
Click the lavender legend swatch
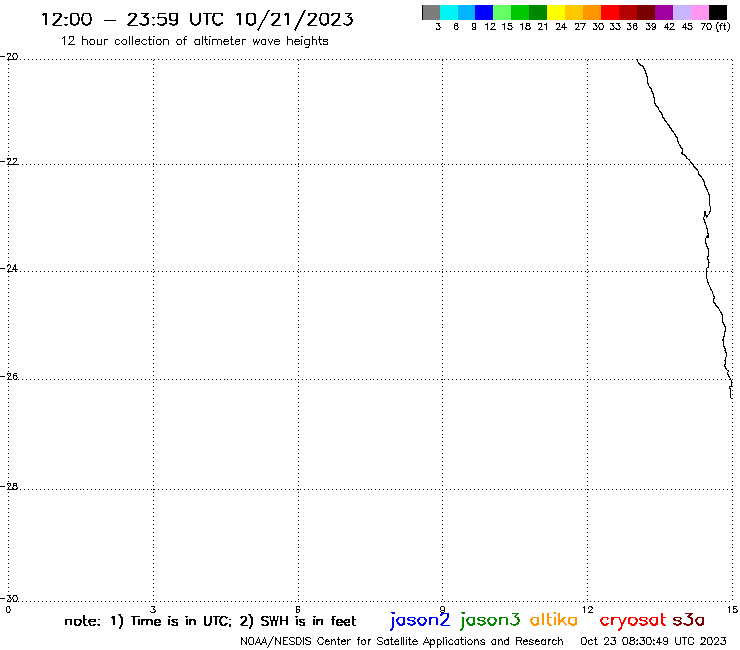point(682,12)
